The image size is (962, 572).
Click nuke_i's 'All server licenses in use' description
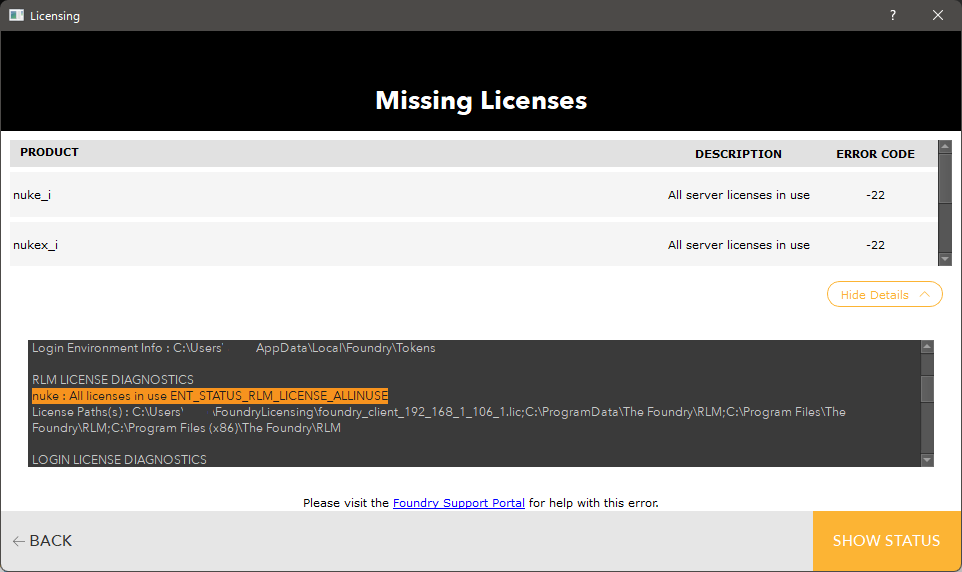point(739,195)
